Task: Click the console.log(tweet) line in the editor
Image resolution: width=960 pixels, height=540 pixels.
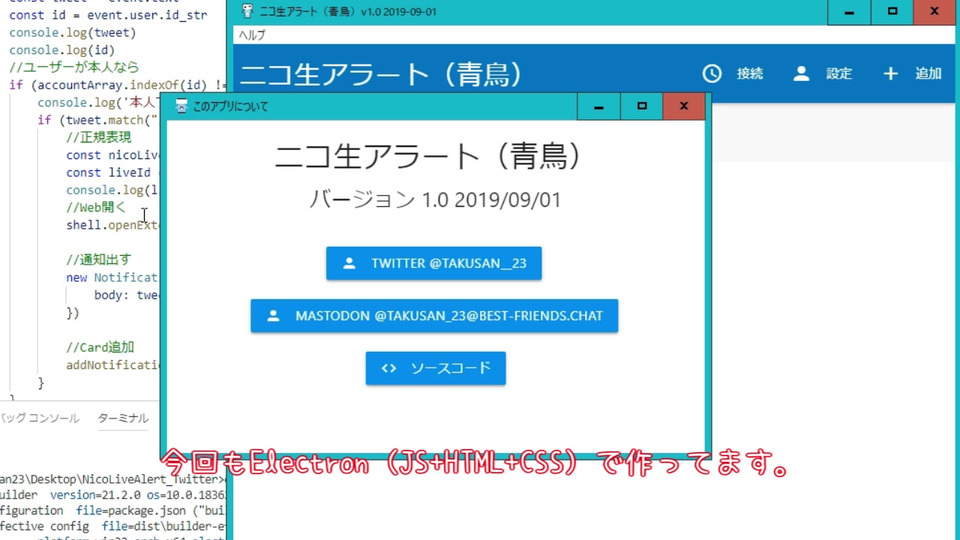Action: [72, 32]
